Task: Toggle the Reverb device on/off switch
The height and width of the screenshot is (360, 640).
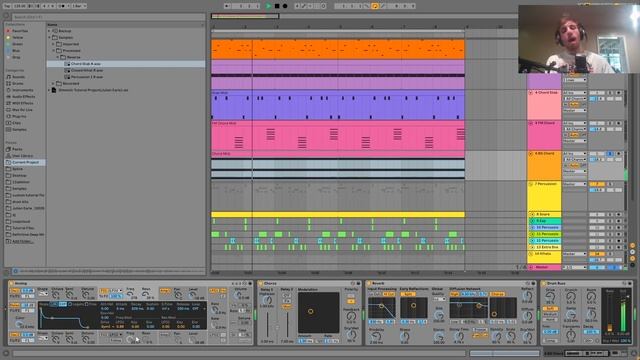Action: (369, 283)
